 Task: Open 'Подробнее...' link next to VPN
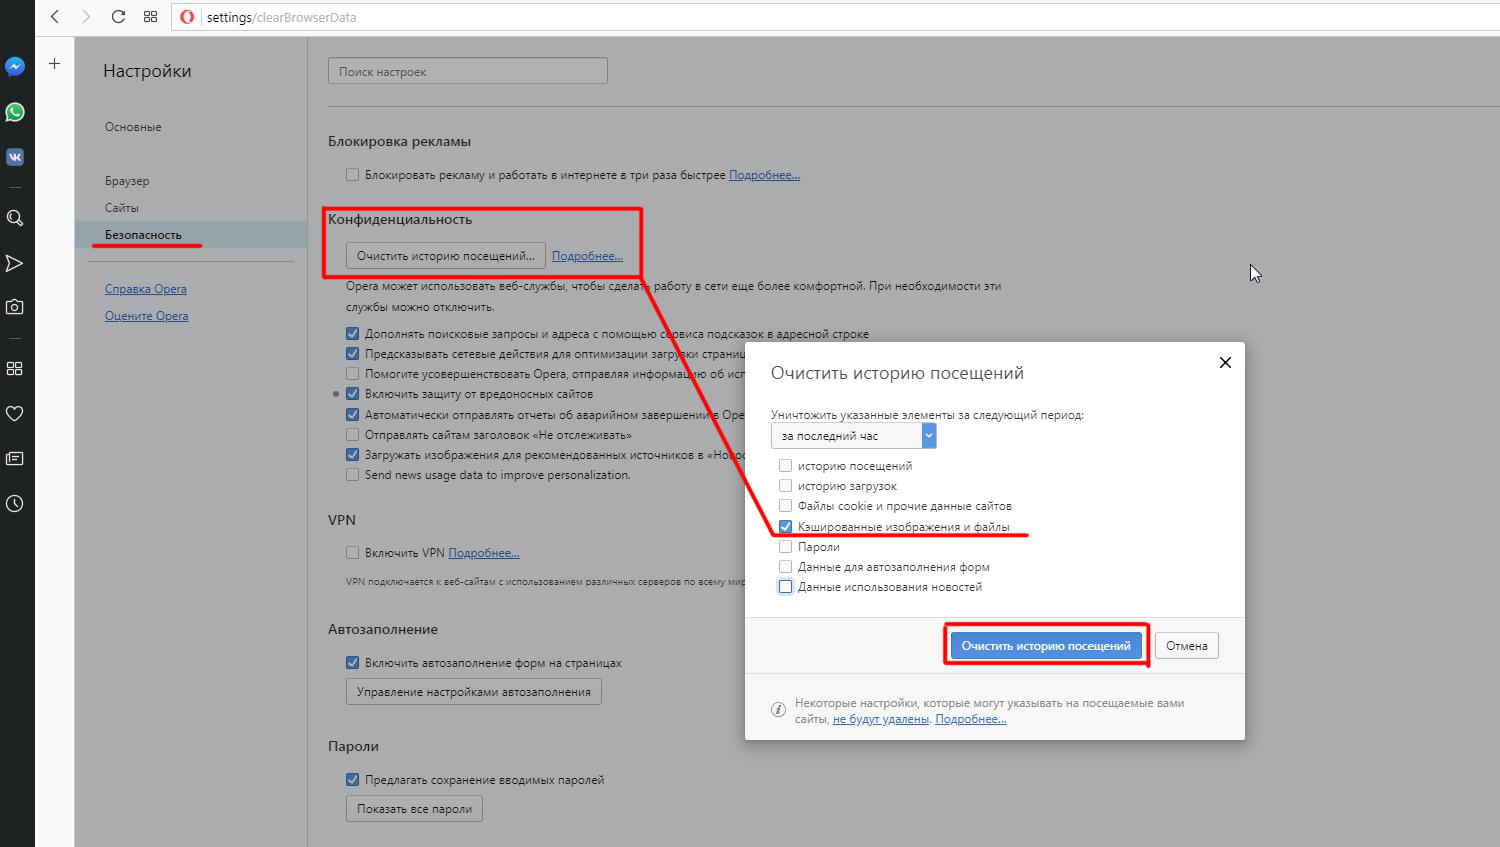coord(484,553)
